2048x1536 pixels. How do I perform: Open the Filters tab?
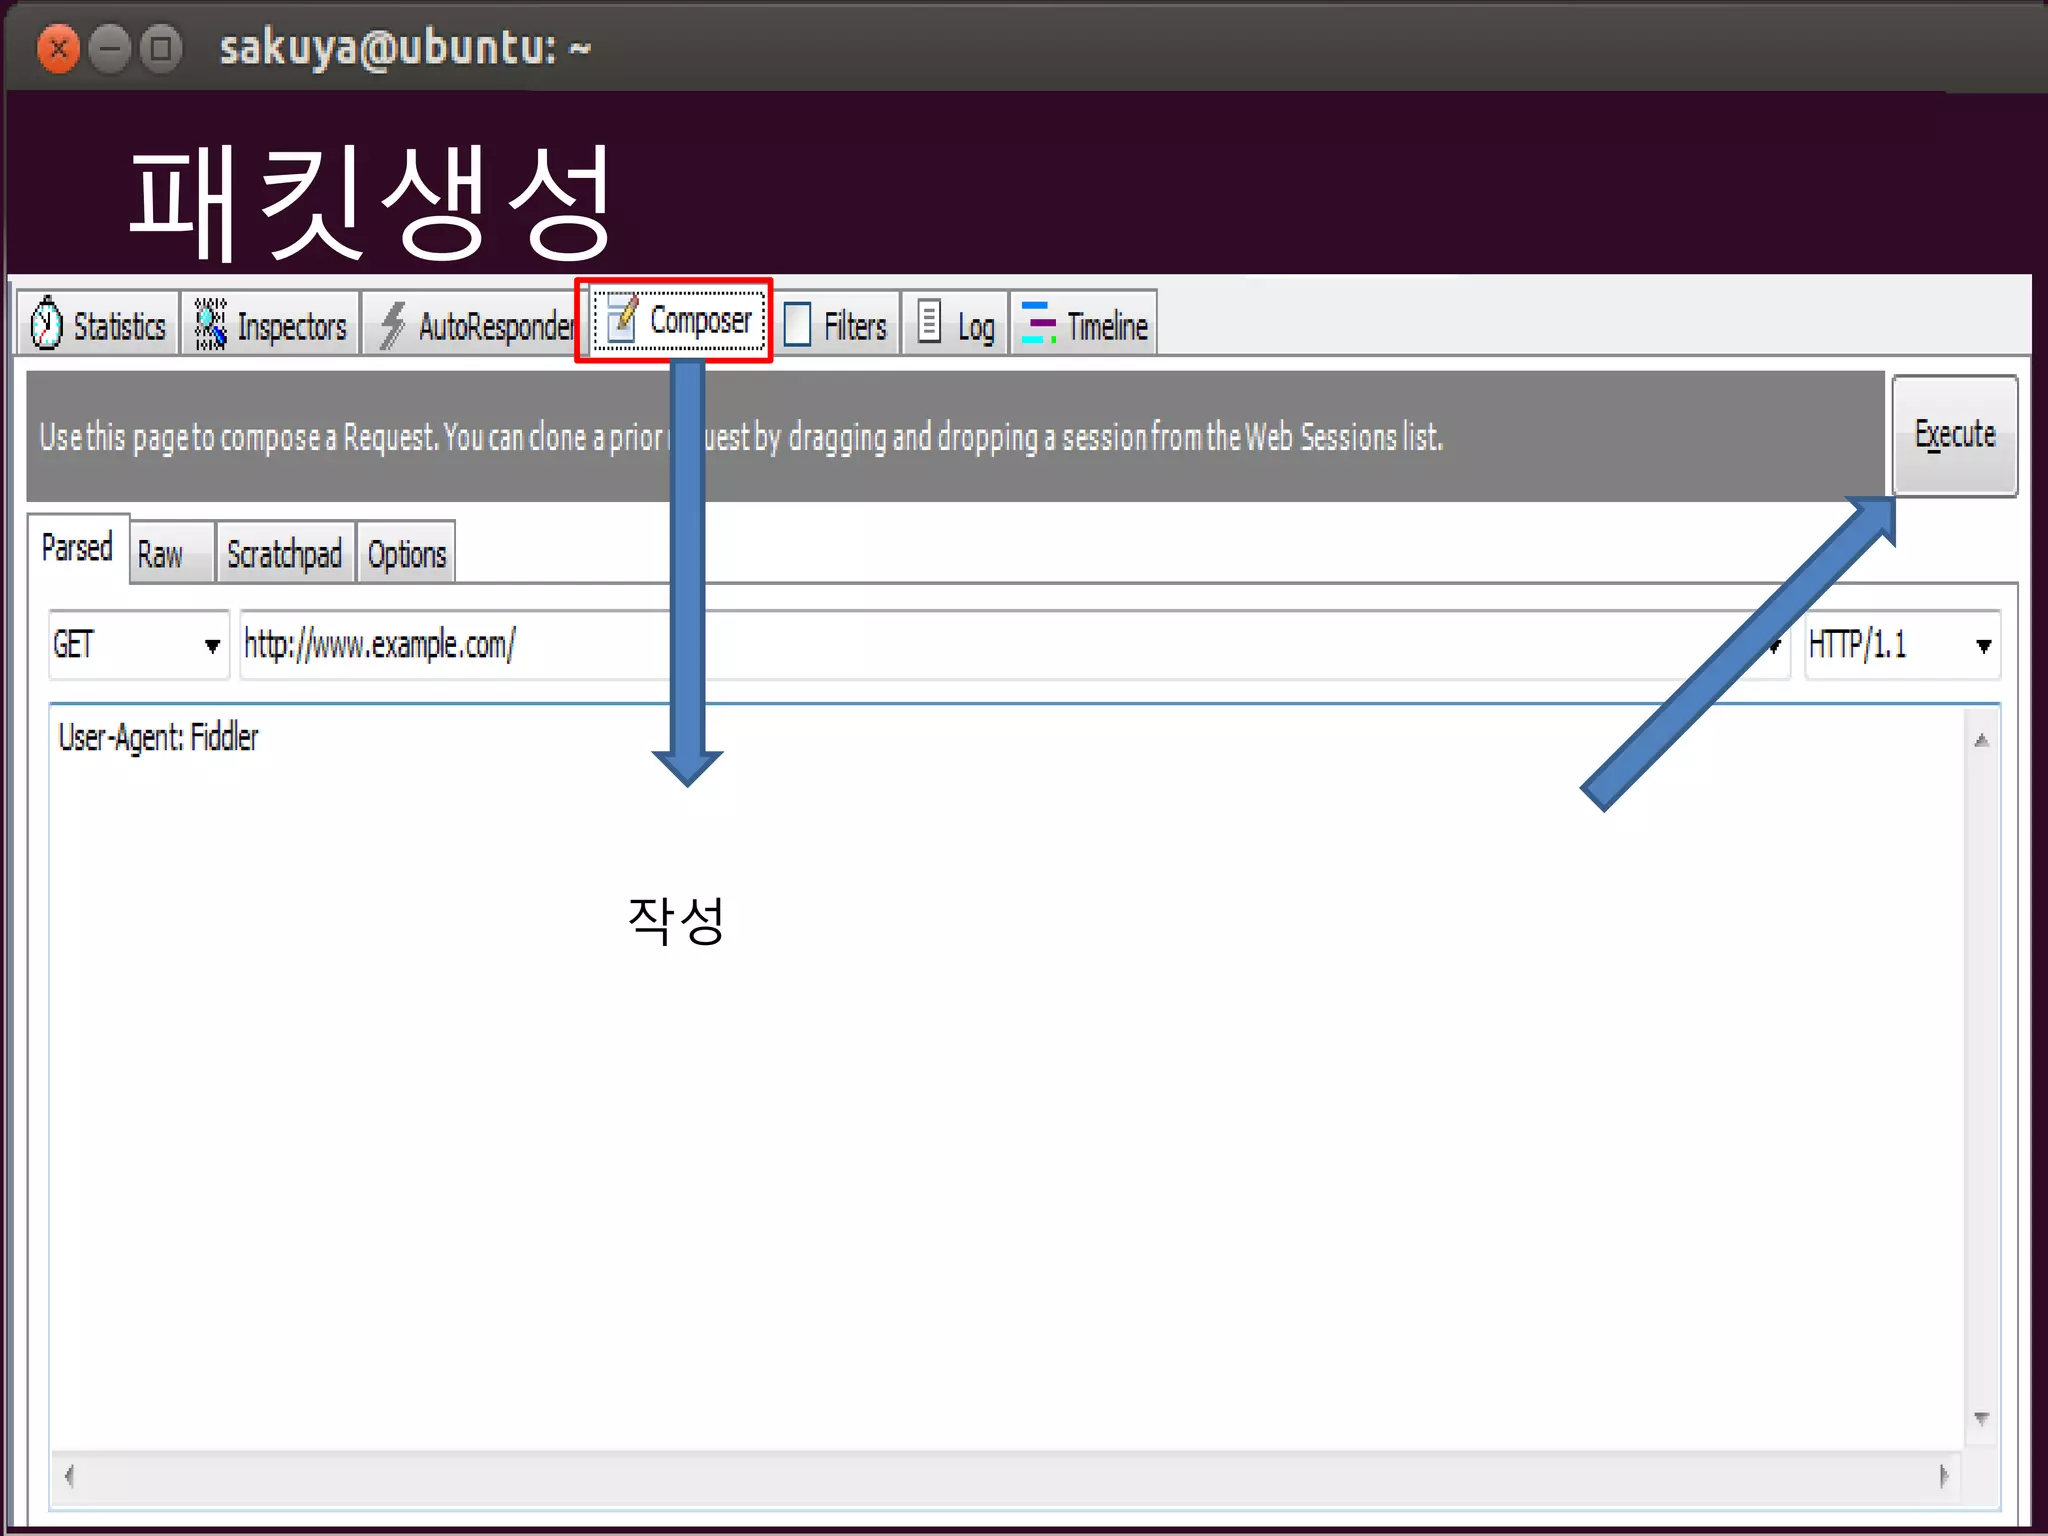tap(838, 323)
